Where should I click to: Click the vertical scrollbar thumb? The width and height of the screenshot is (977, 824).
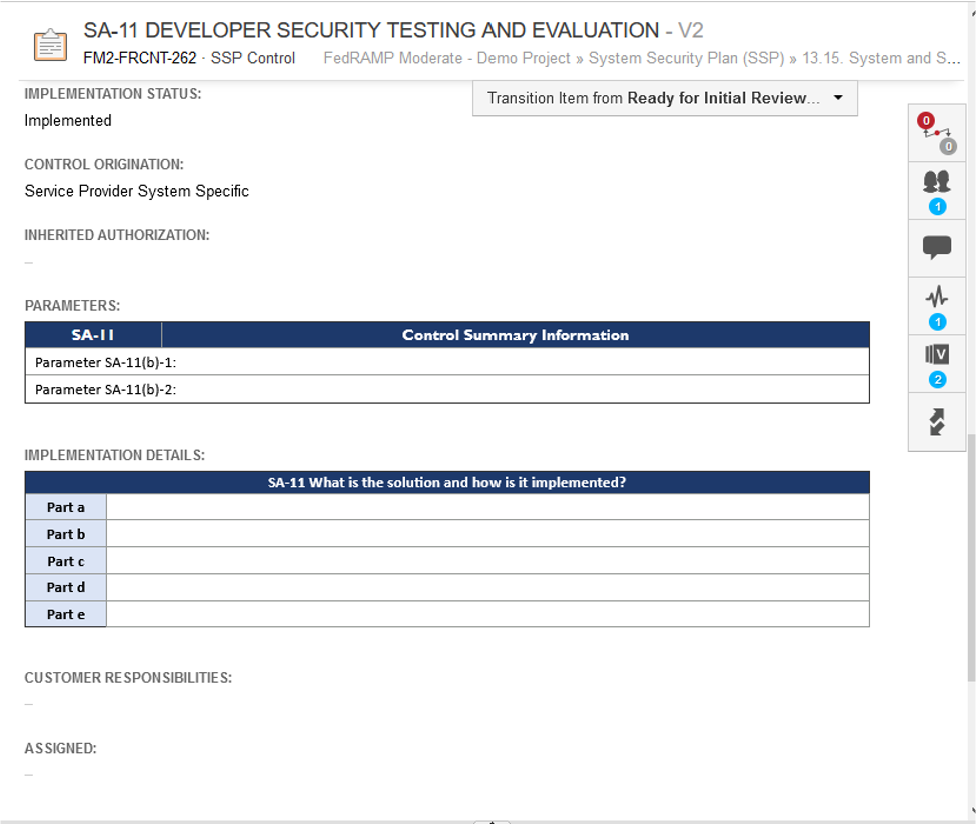970,555
